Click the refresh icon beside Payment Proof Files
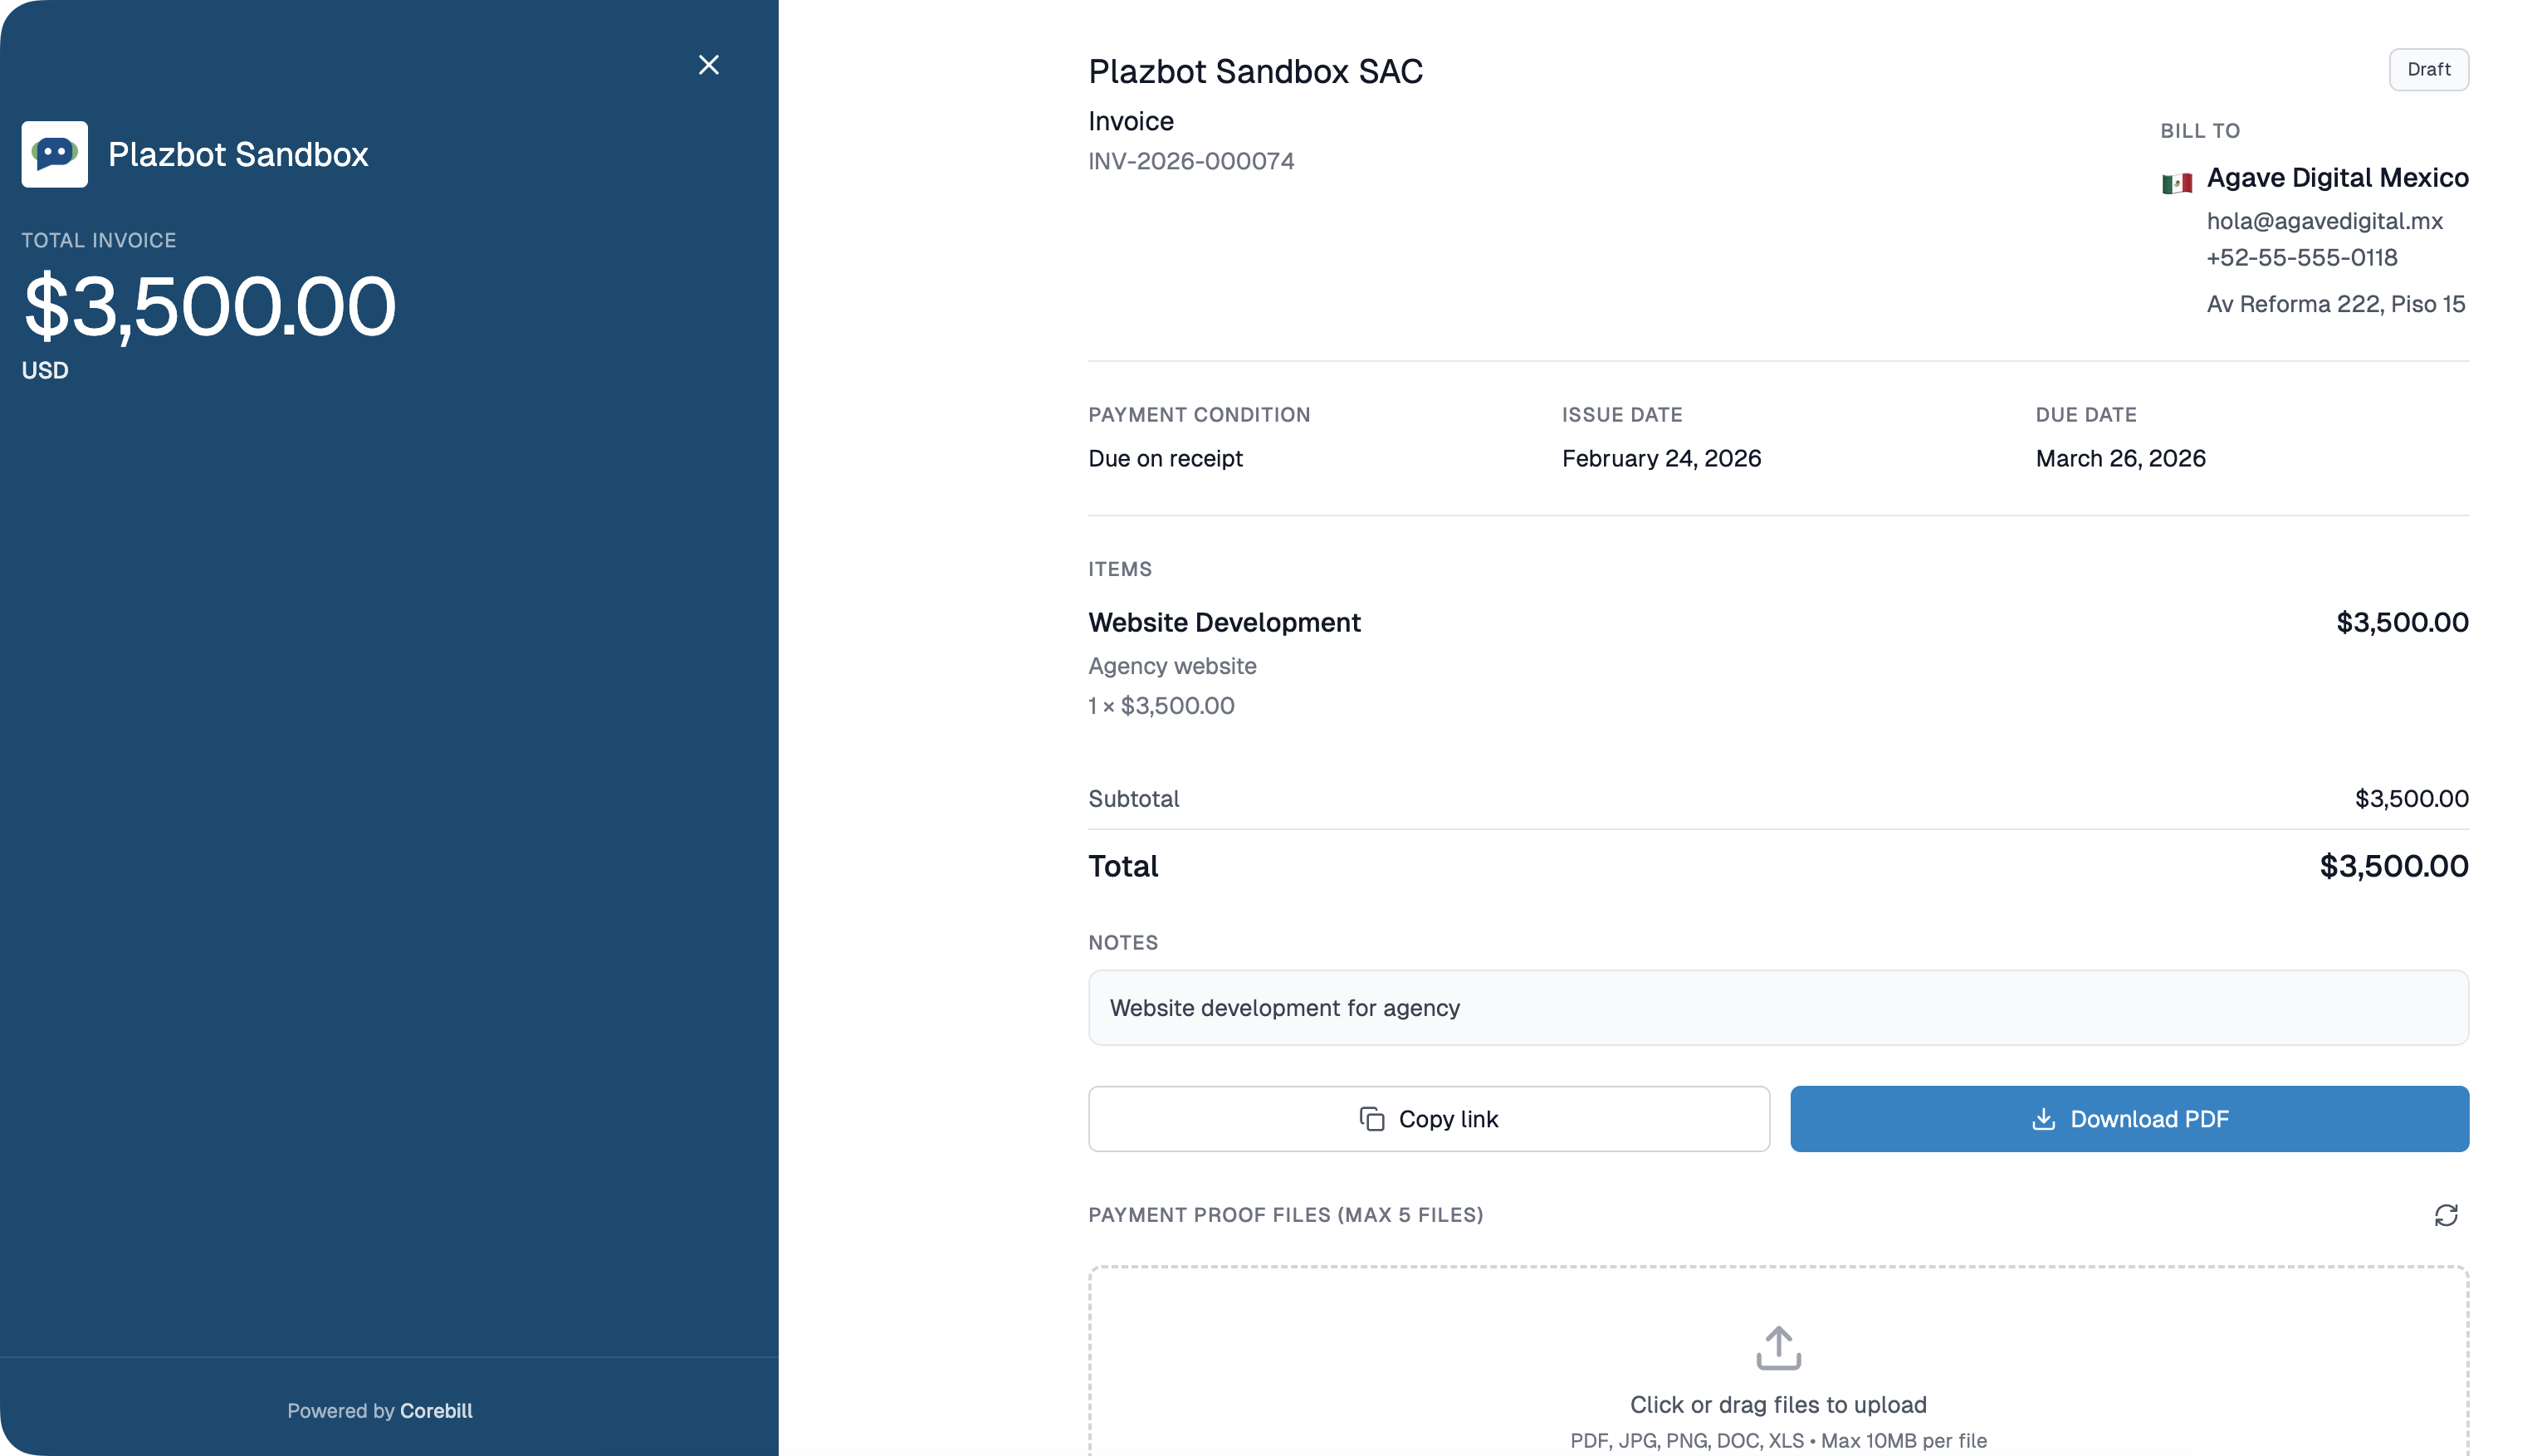Viewport: 2537px width, 1456px height. tap(2447, 1215)
